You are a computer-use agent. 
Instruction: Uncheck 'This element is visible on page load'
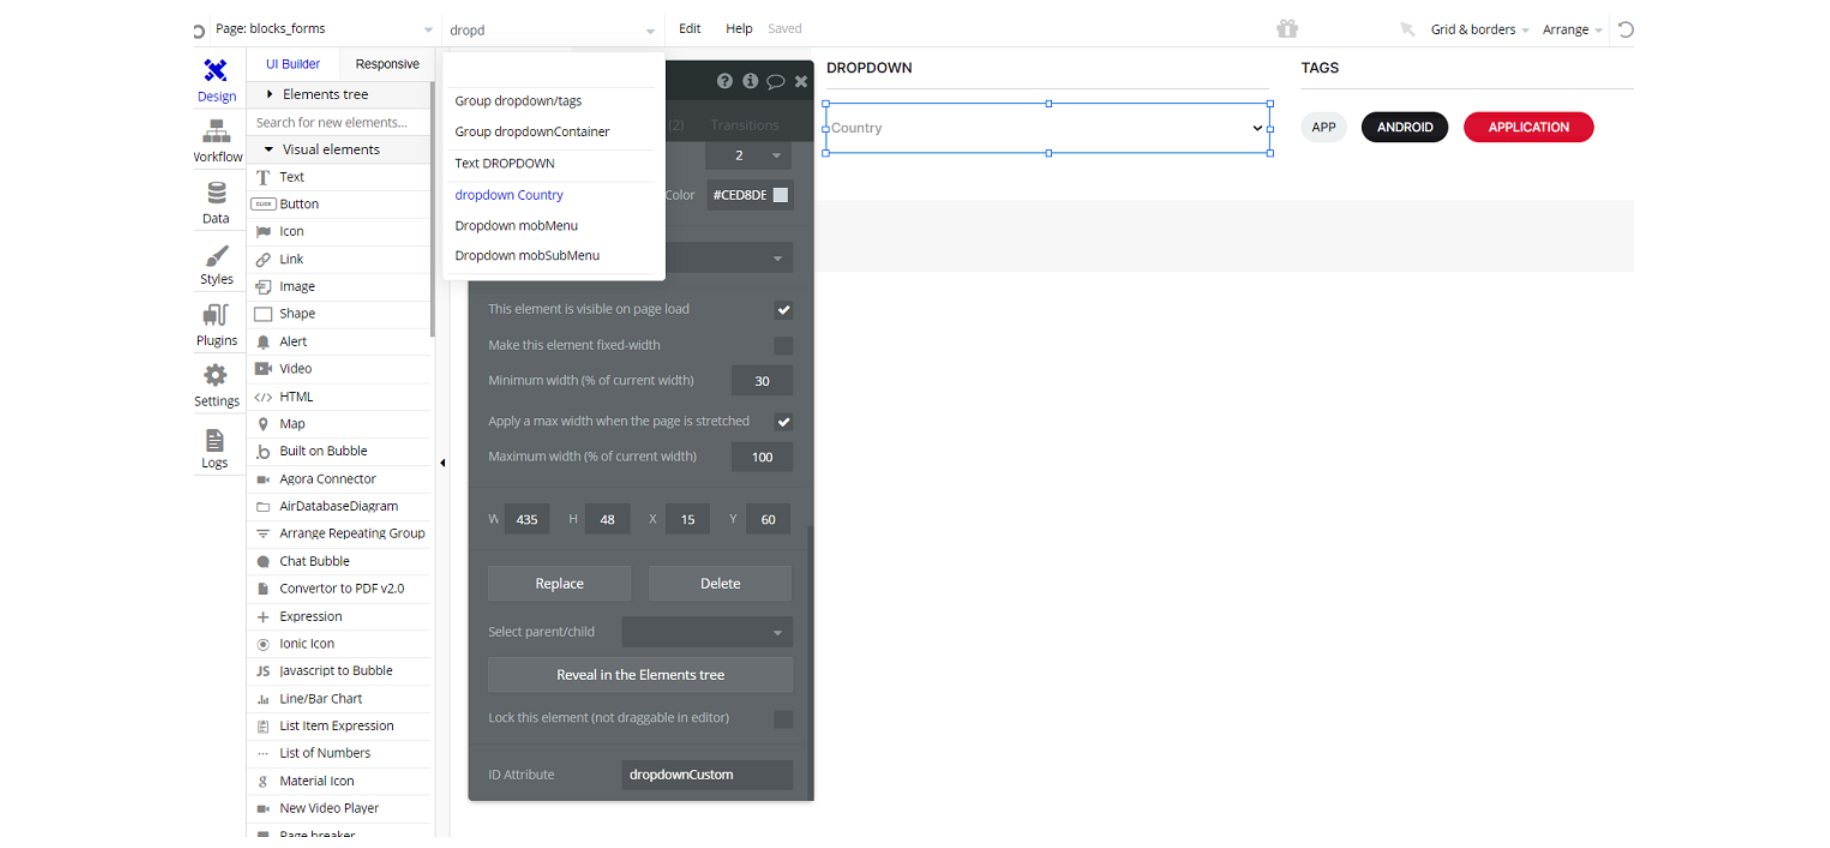783,310
